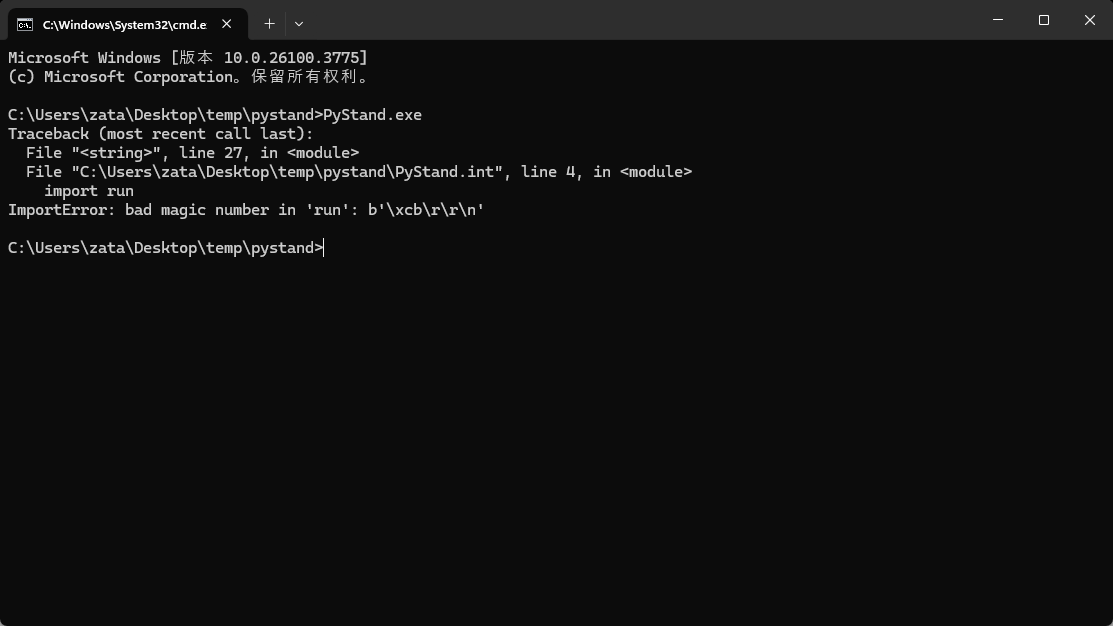Screen dimensions: 1113x626
Task: Click the cmd icon in the tab
Action: click(25, 25)
